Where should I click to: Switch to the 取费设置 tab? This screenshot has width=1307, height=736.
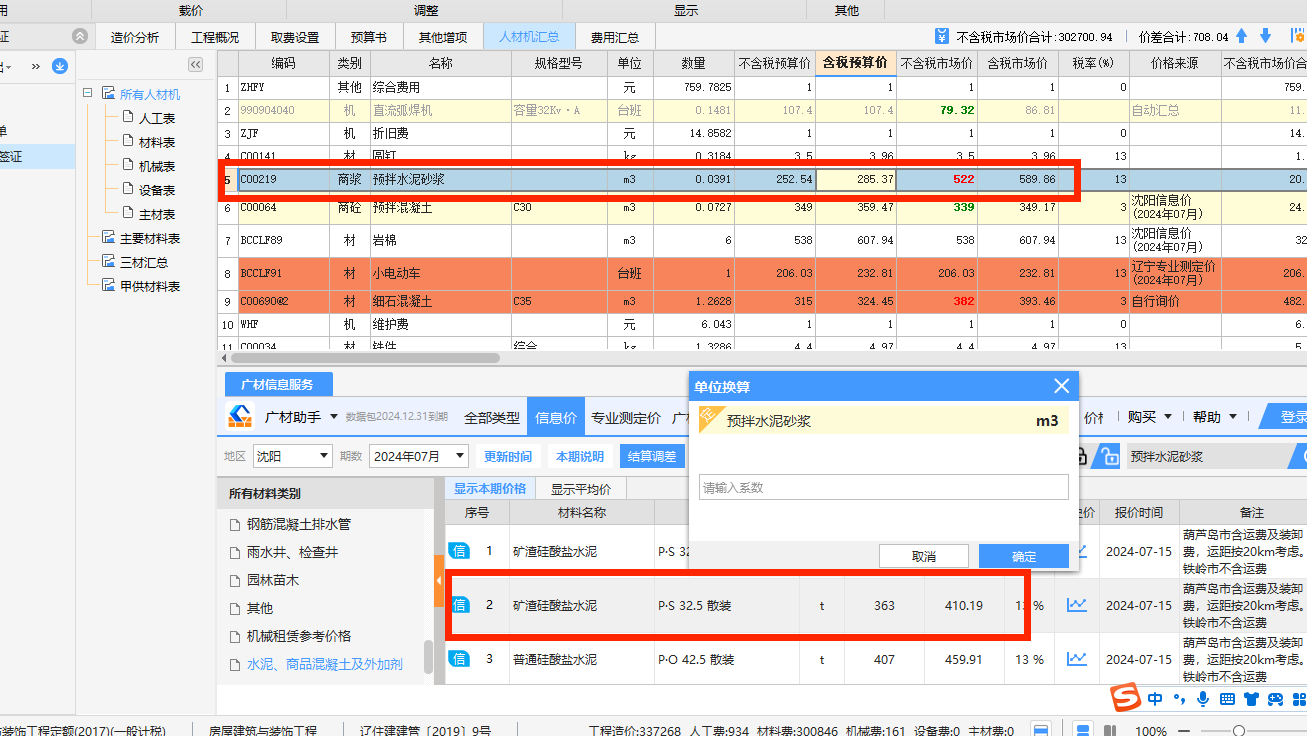coord(295,37)
